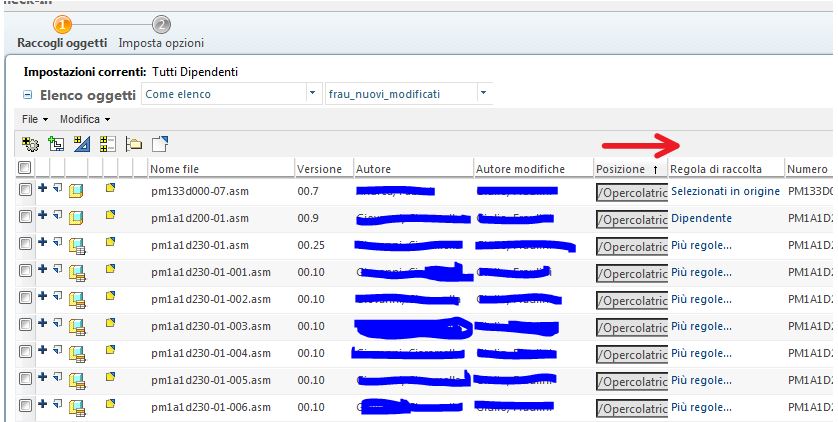The height and width of the screenshot is (422, 838).
Task: Check the box for pm1a1d230-01-001.asm
Action: (x=25, y=270)
